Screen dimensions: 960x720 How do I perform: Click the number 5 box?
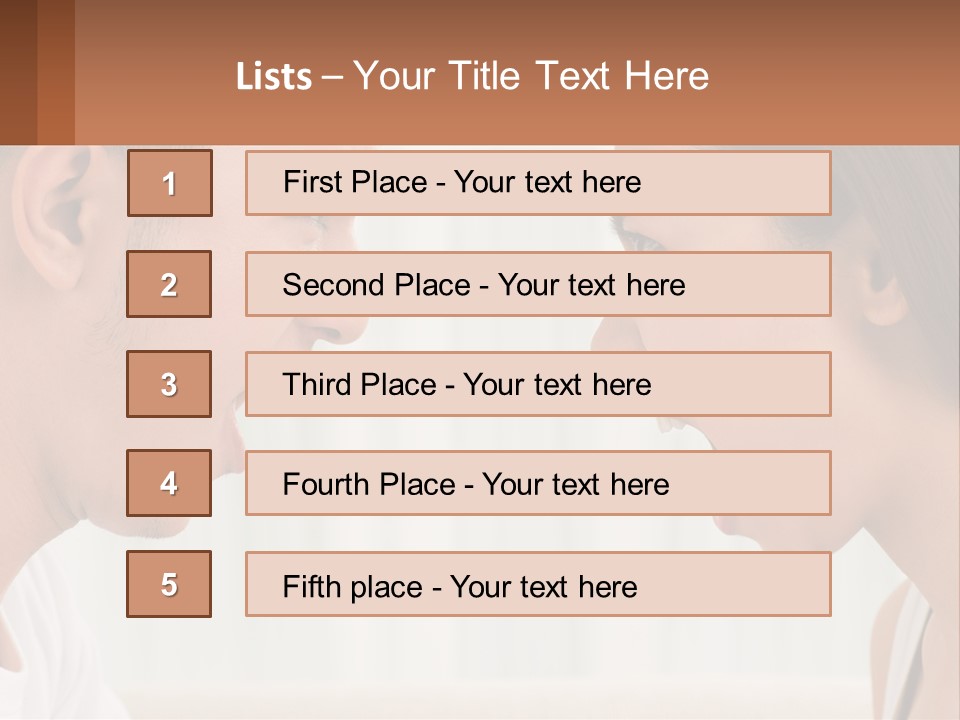pyautogui.click(x=169, y=584)
